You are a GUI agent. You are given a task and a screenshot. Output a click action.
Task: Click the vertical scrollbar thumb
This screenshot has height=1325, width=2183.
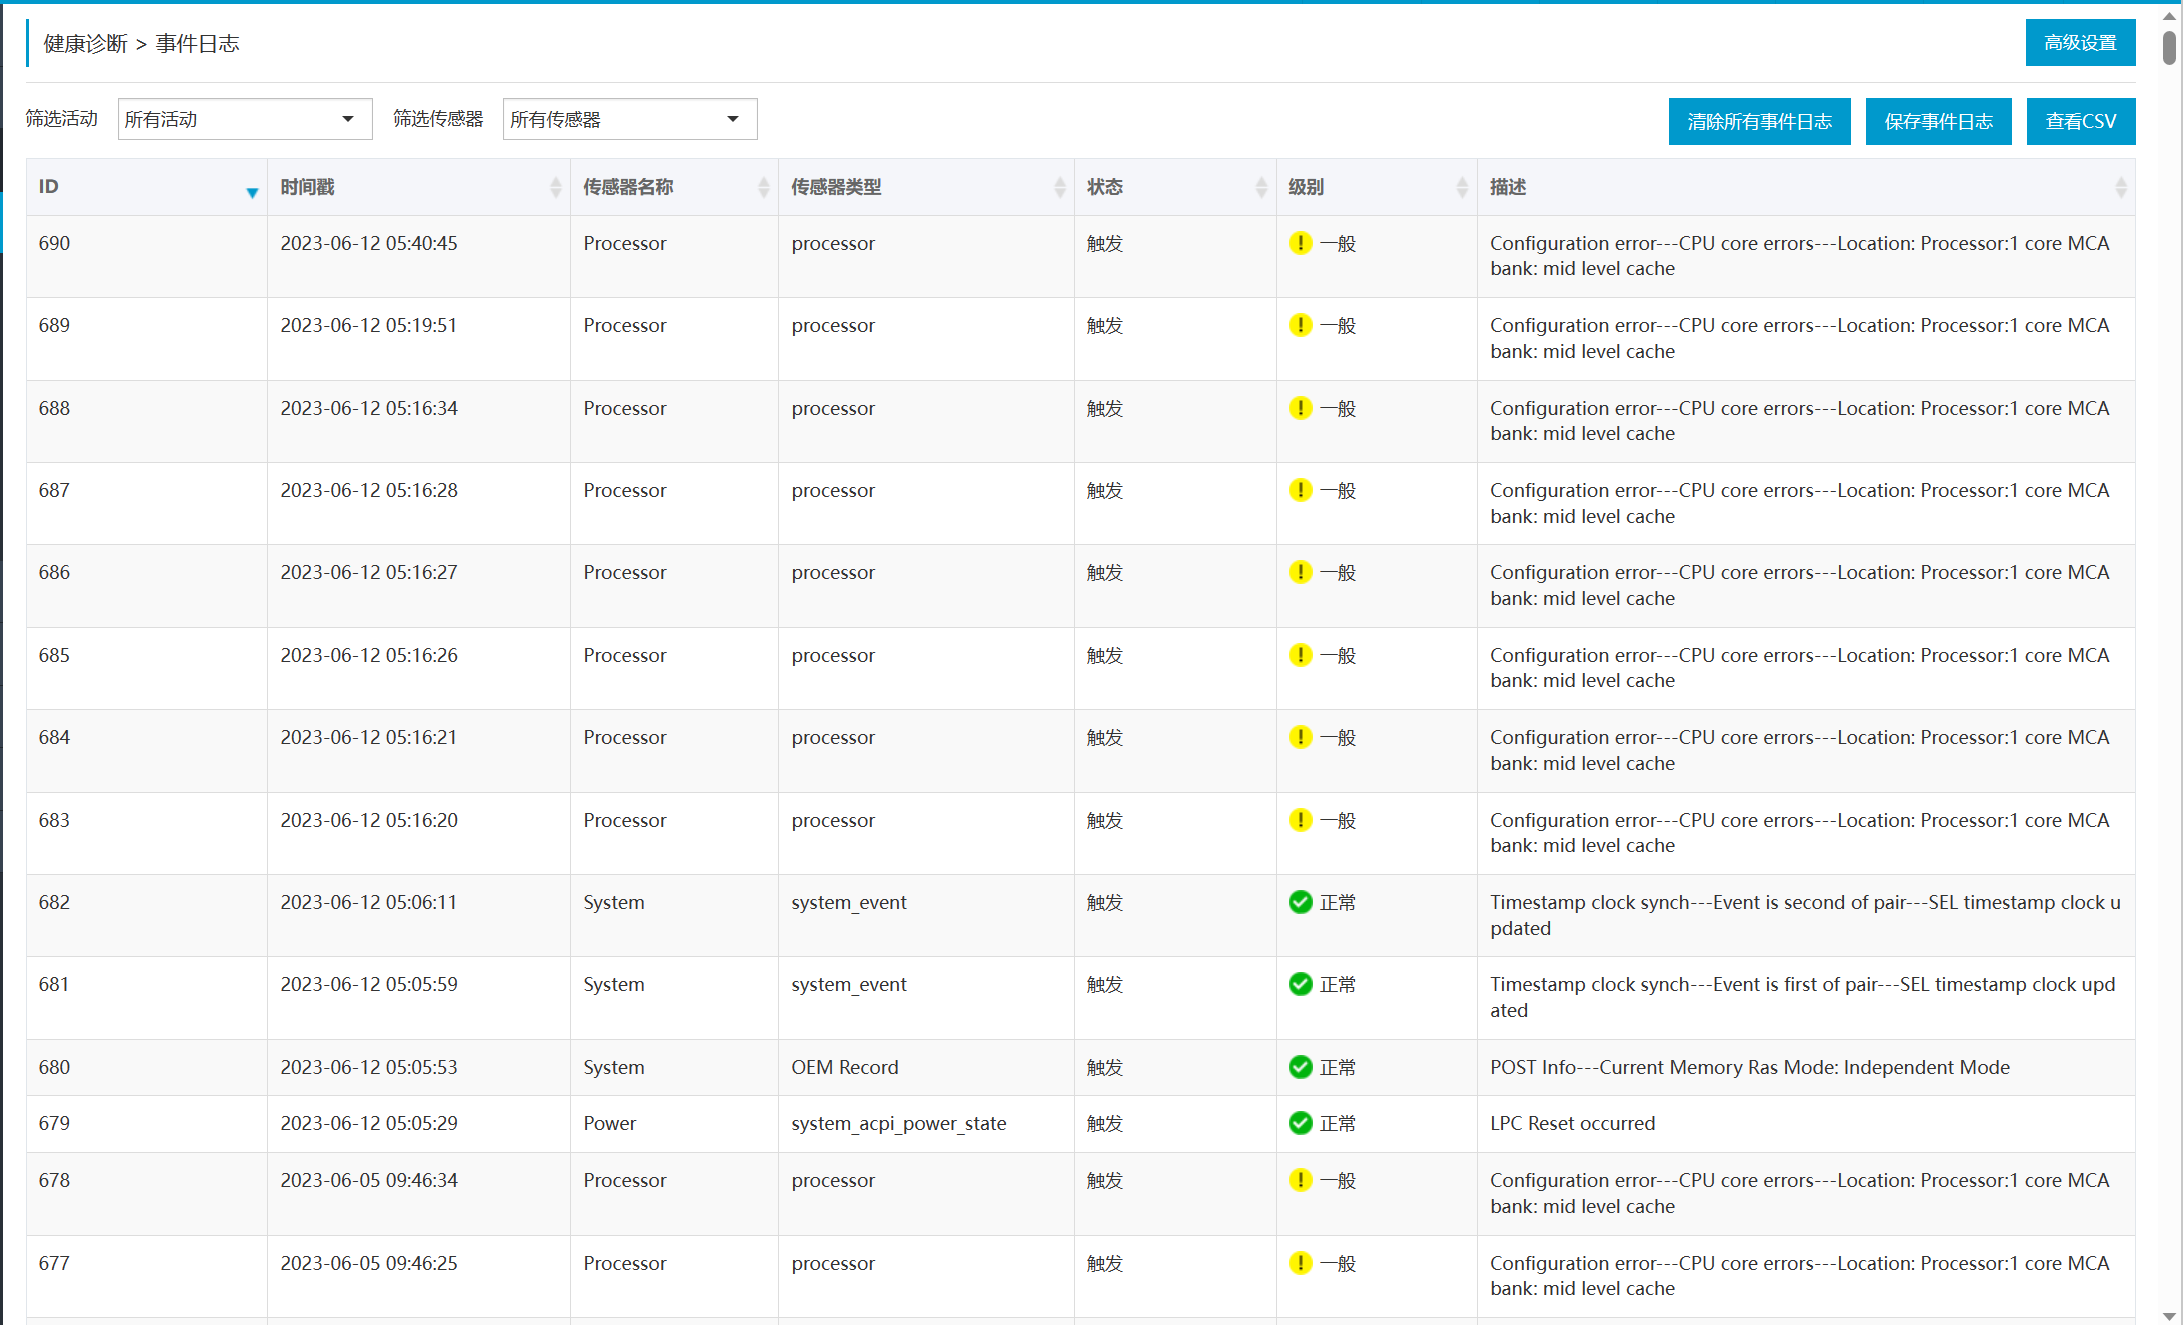(x=2169, y=47)
